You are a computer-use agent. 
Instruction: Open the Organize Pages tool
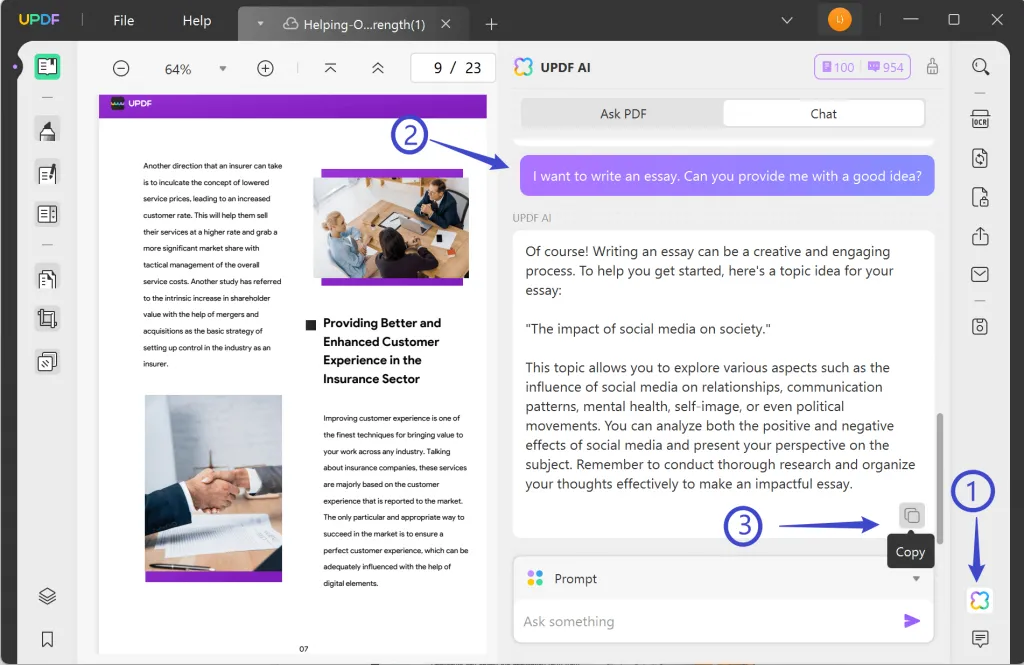47,279
